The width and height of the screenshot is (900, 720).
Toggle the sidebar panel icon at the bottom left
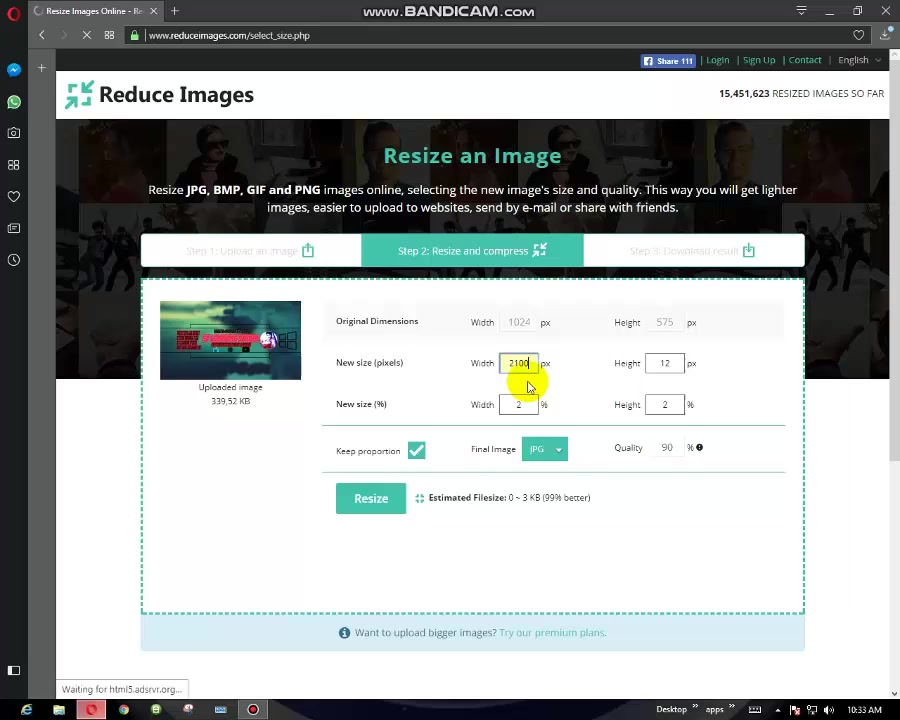[x=14, y=670]
